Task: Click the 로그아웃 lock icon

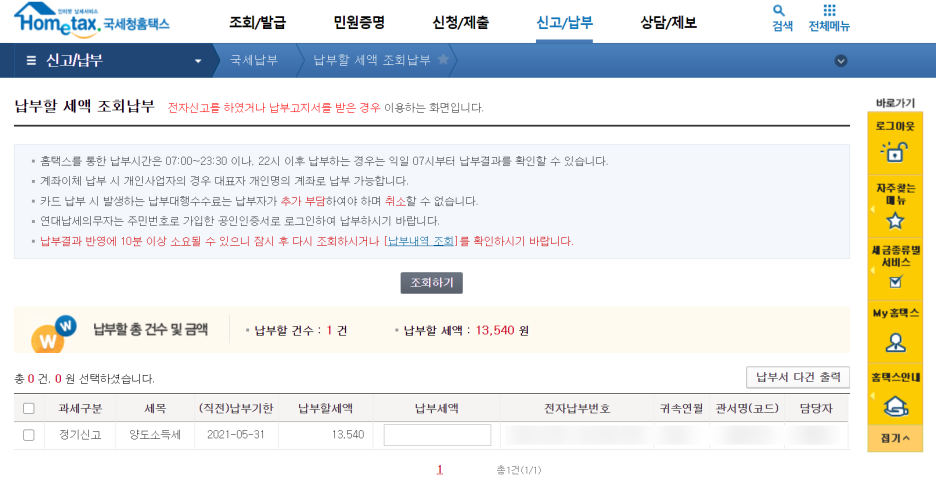Action: tap(894, 152)
